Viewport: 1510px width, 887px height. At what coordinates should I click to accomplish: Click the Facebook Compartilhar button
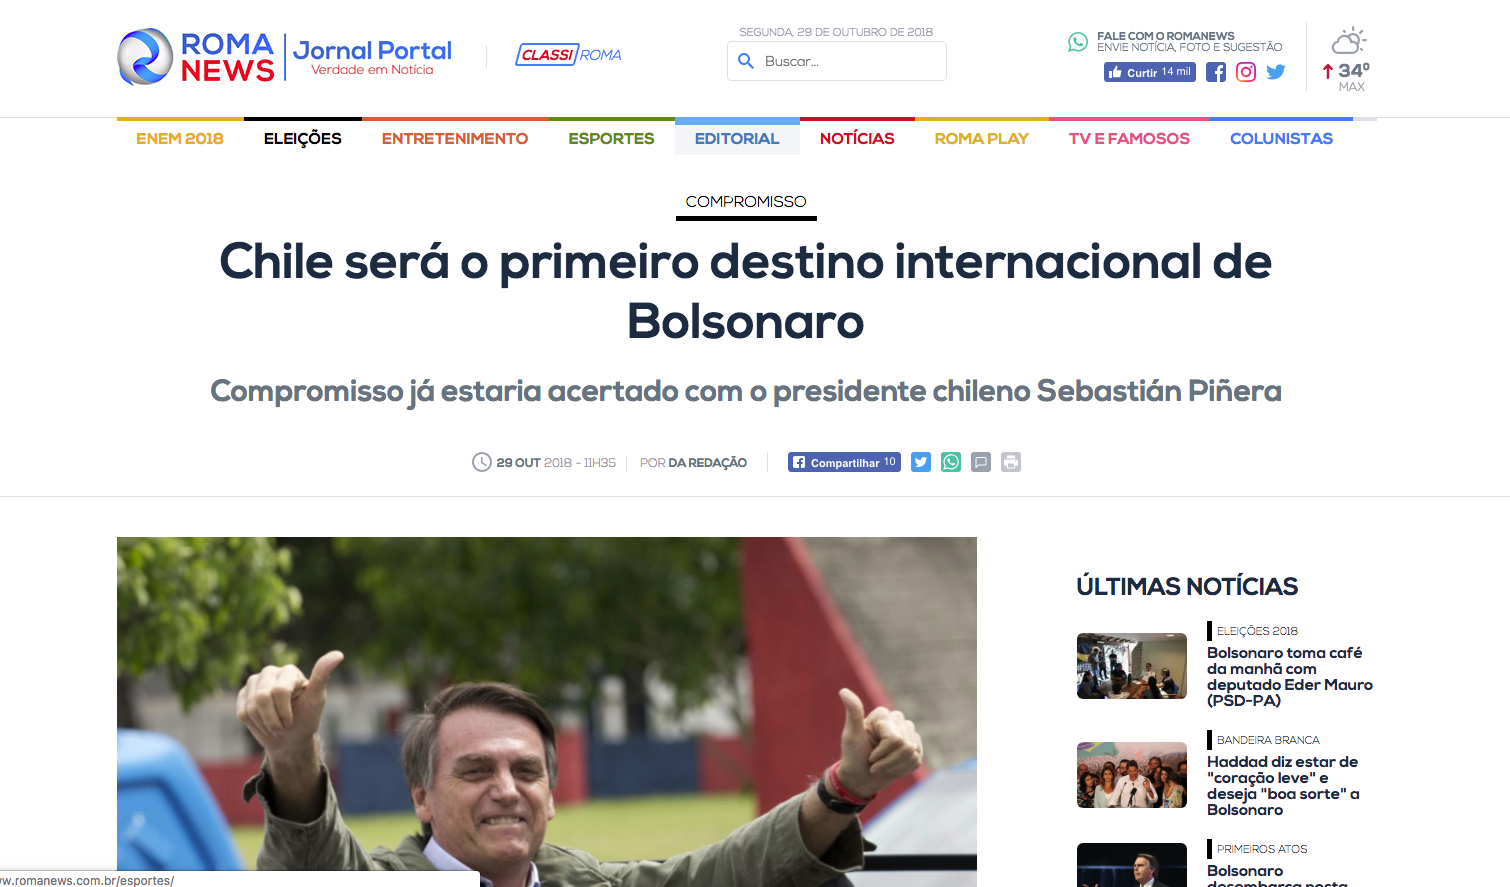(x=844, y=462)
